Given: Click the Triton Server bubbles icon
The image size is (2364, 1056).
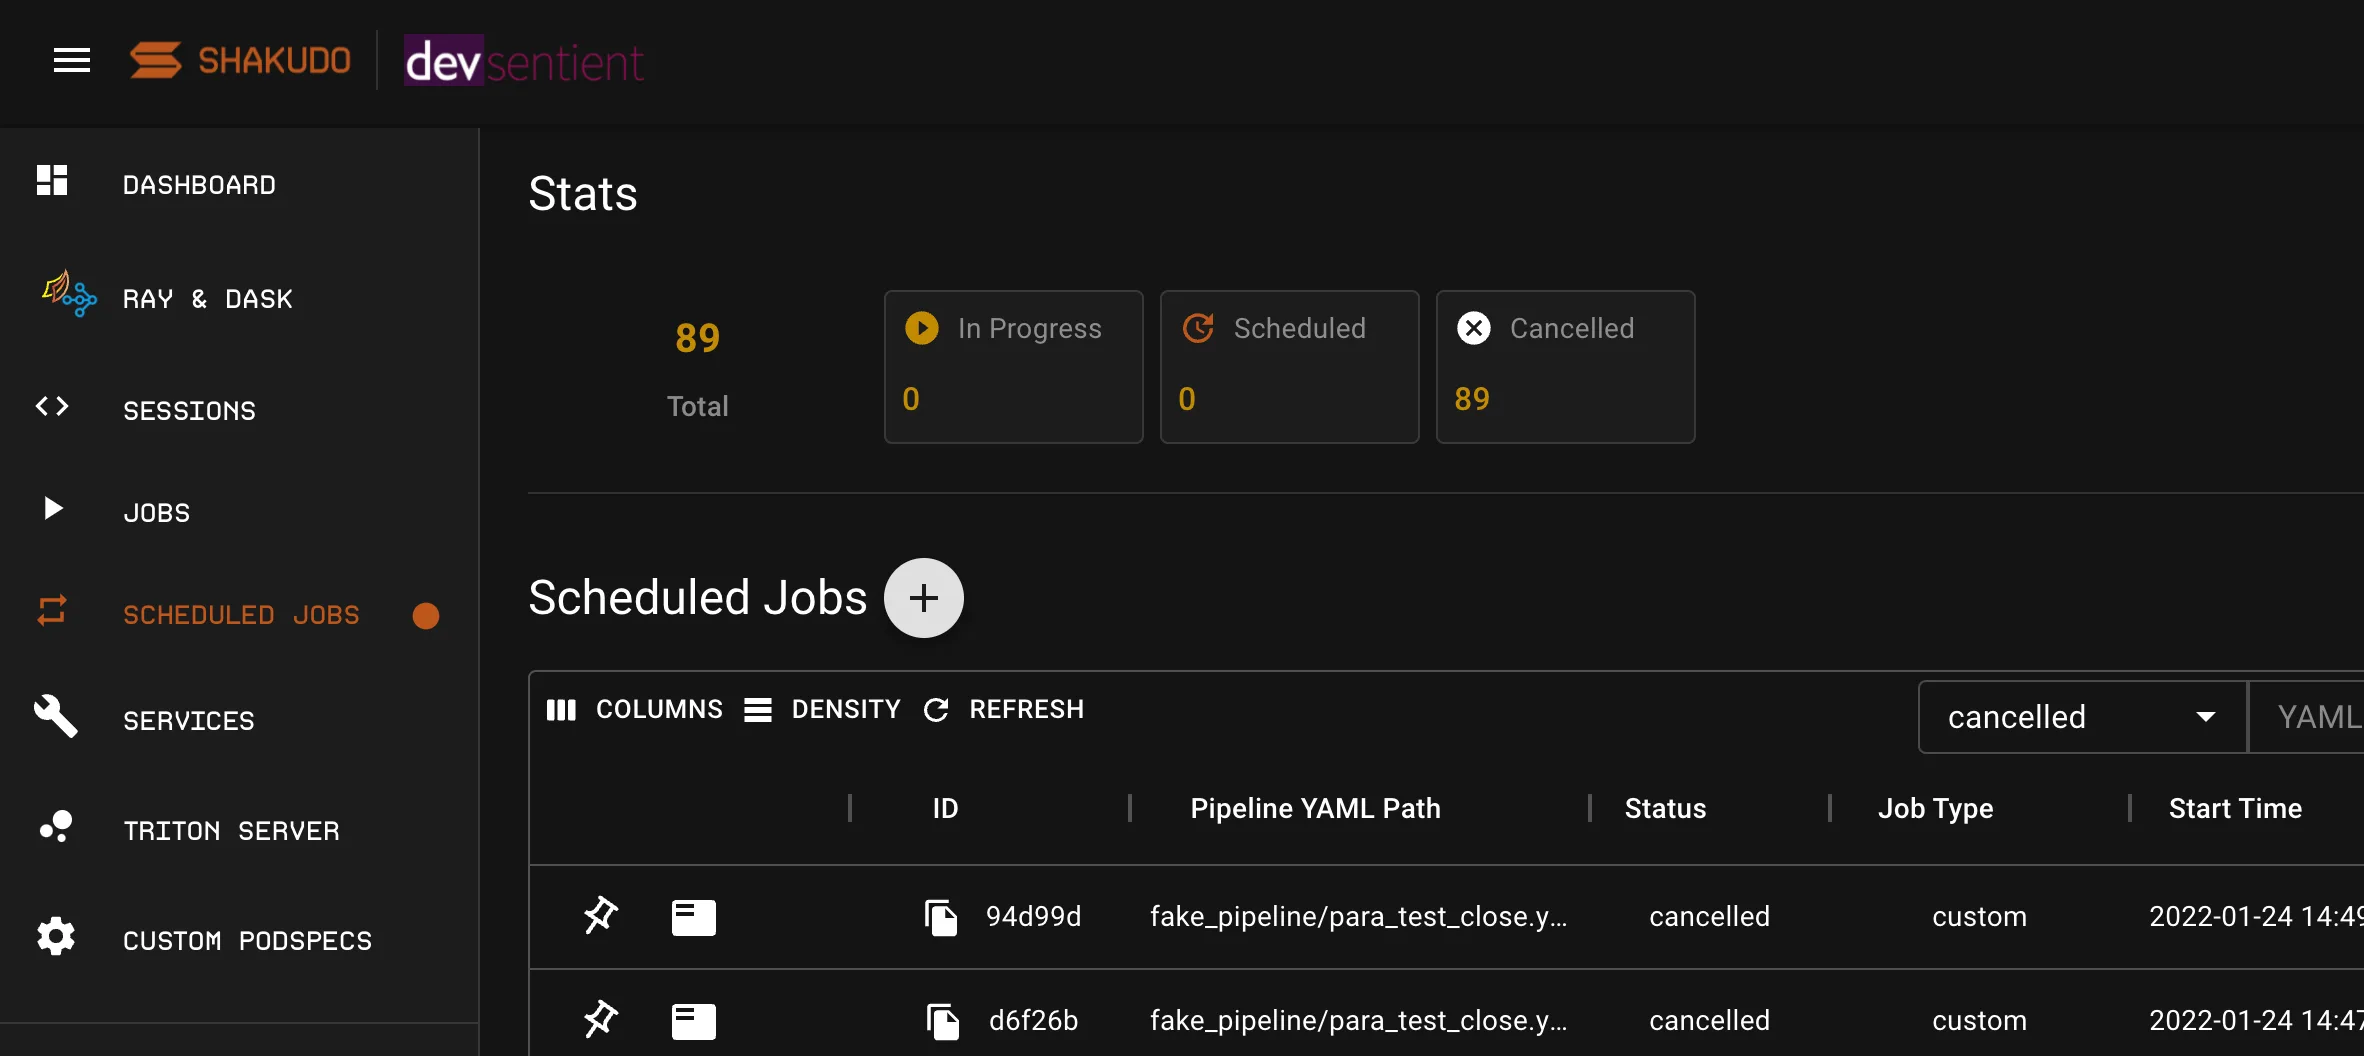Looking at the screenshot, I should pyautogui.click(x=56, y=826).
